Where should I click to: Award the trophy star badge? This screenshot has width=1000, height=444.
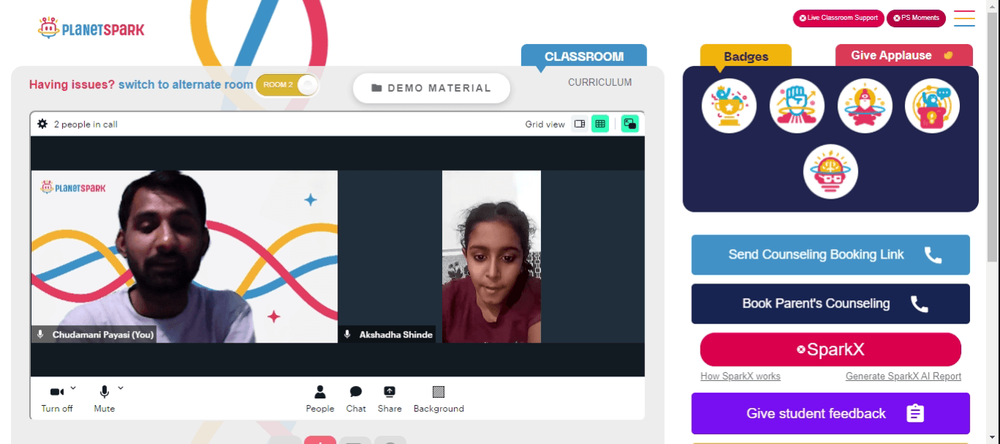coord(729,106)
